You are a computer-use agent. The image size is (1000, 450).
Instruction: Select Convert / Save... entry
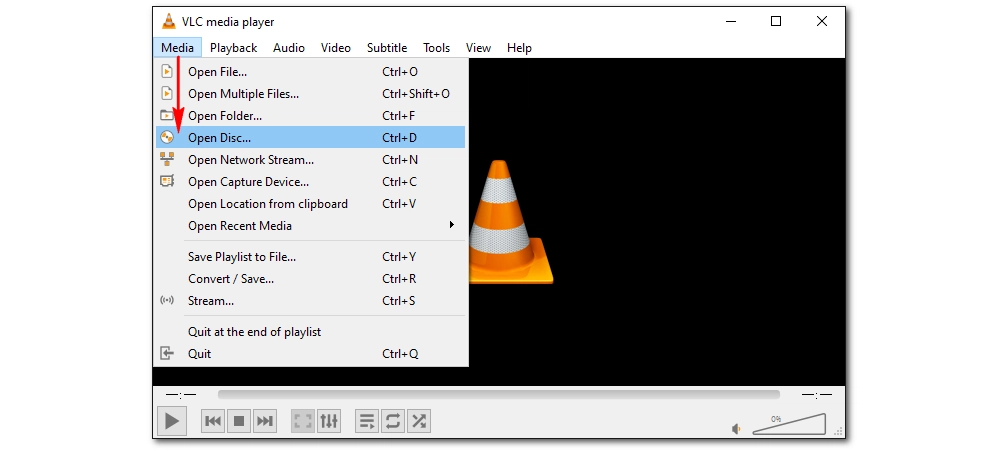(311, 279)
